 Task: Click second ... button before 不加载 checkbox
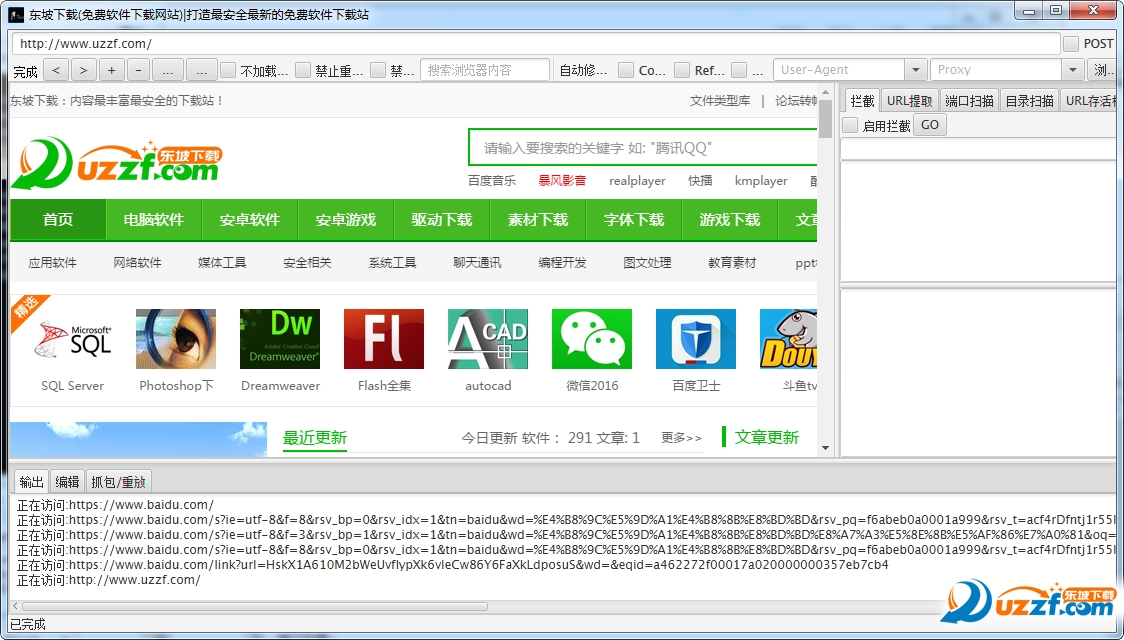pos(201,70)
